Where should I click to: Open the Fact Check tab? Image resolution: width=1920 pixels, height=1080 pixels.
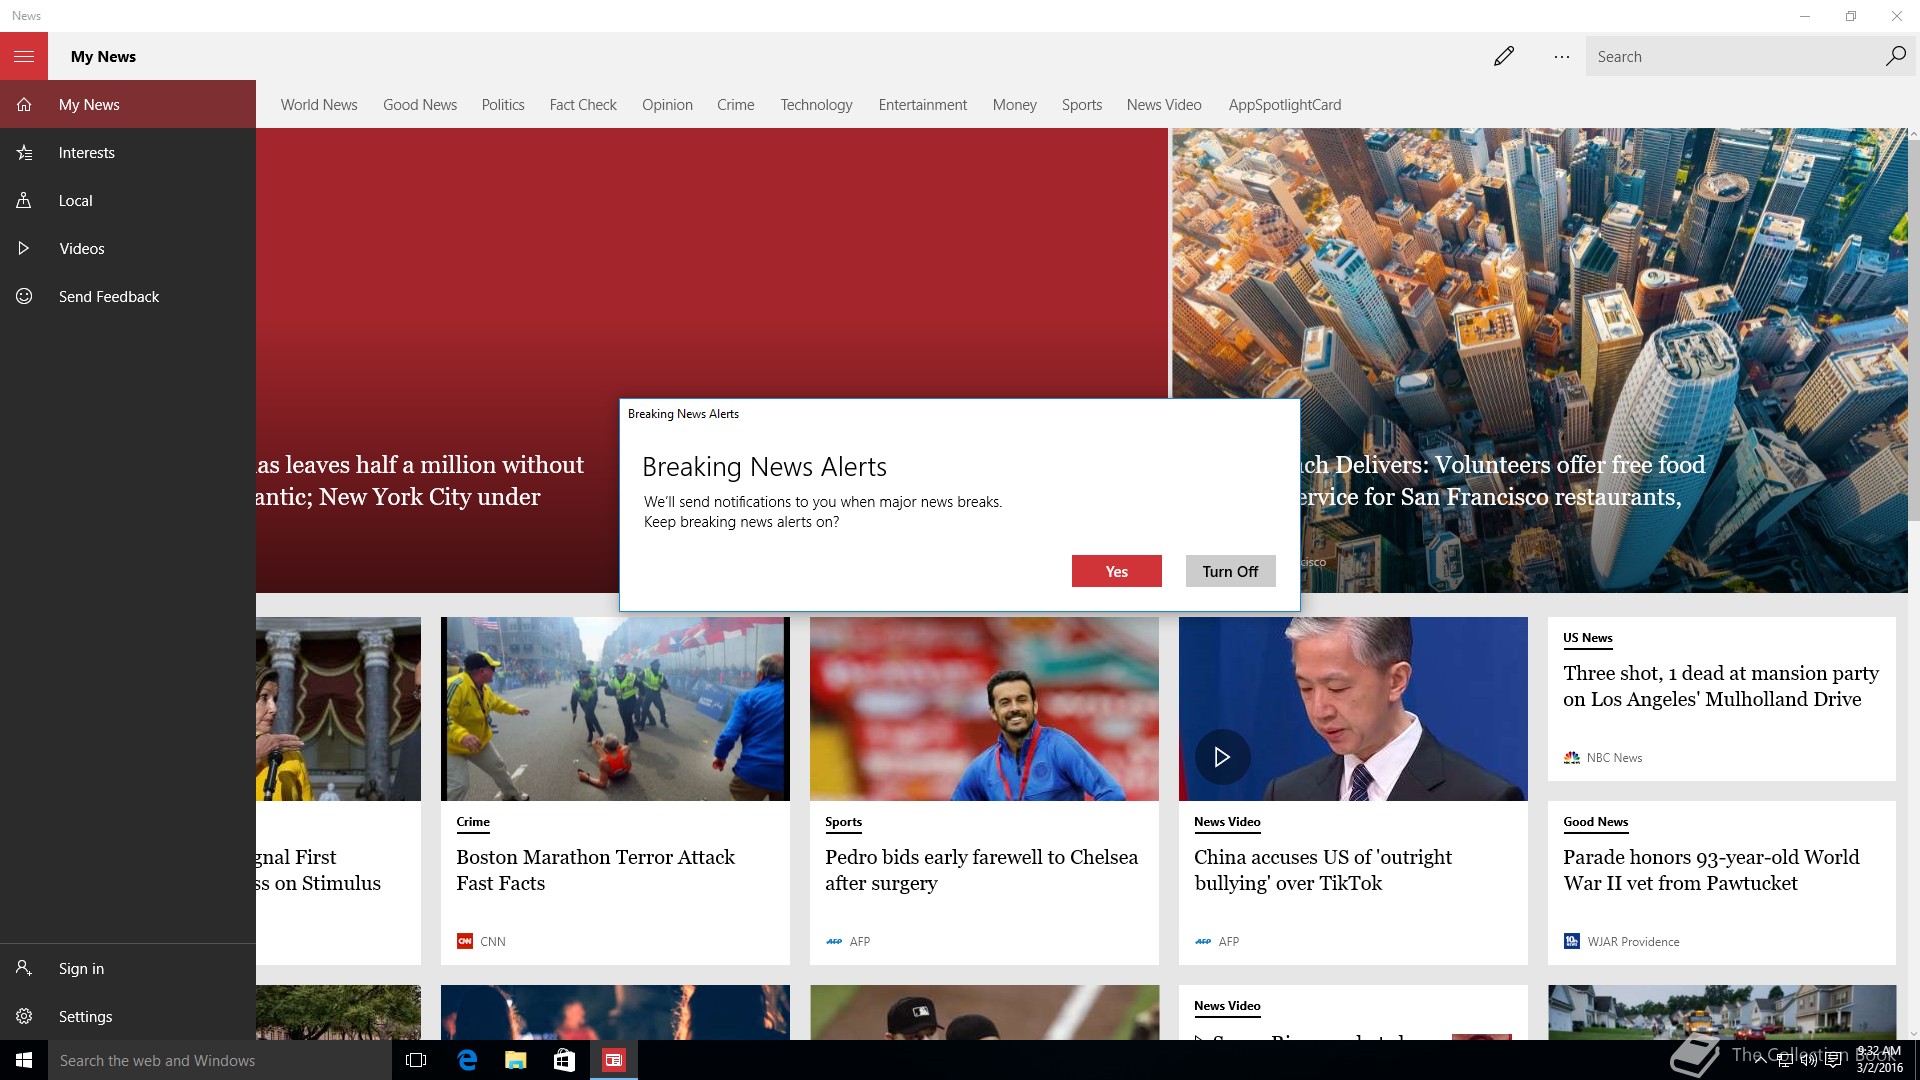click(x=583, y=104)
